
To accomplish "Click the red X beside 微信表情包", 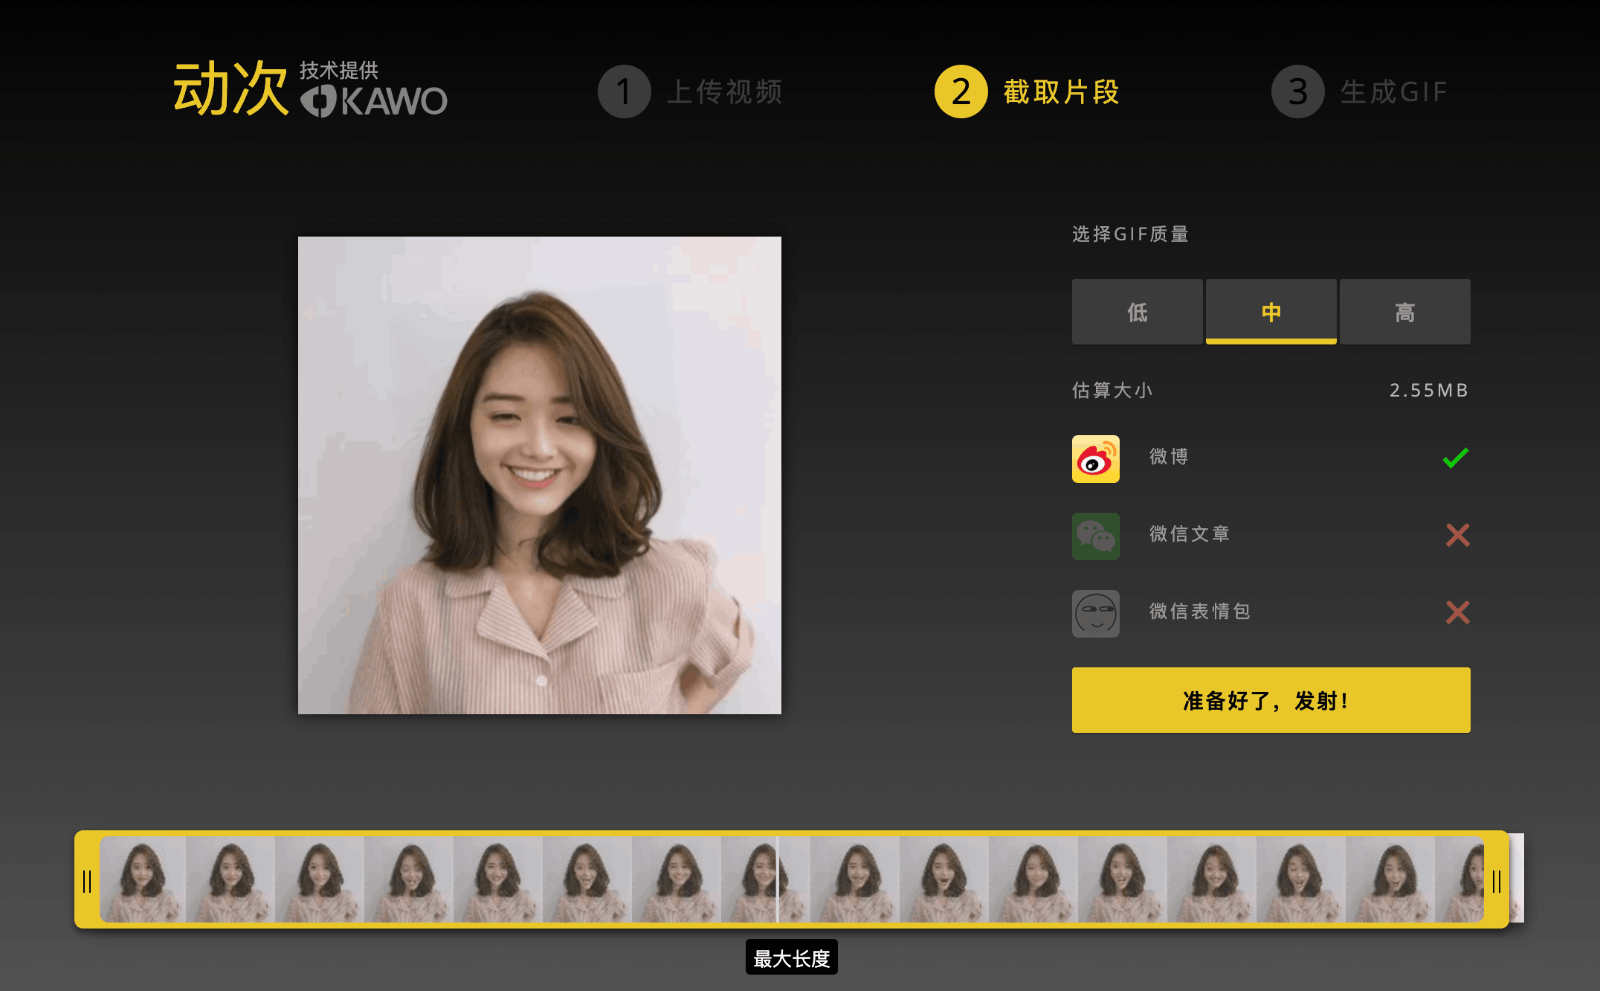I will 1457,613.
